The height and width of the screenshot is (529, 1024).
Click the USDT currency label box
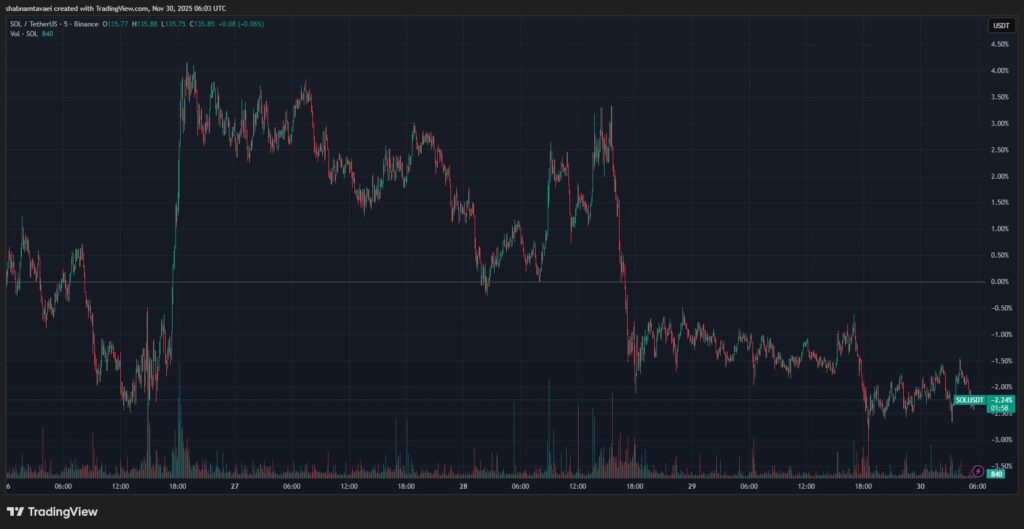(x=1000, y=25)
